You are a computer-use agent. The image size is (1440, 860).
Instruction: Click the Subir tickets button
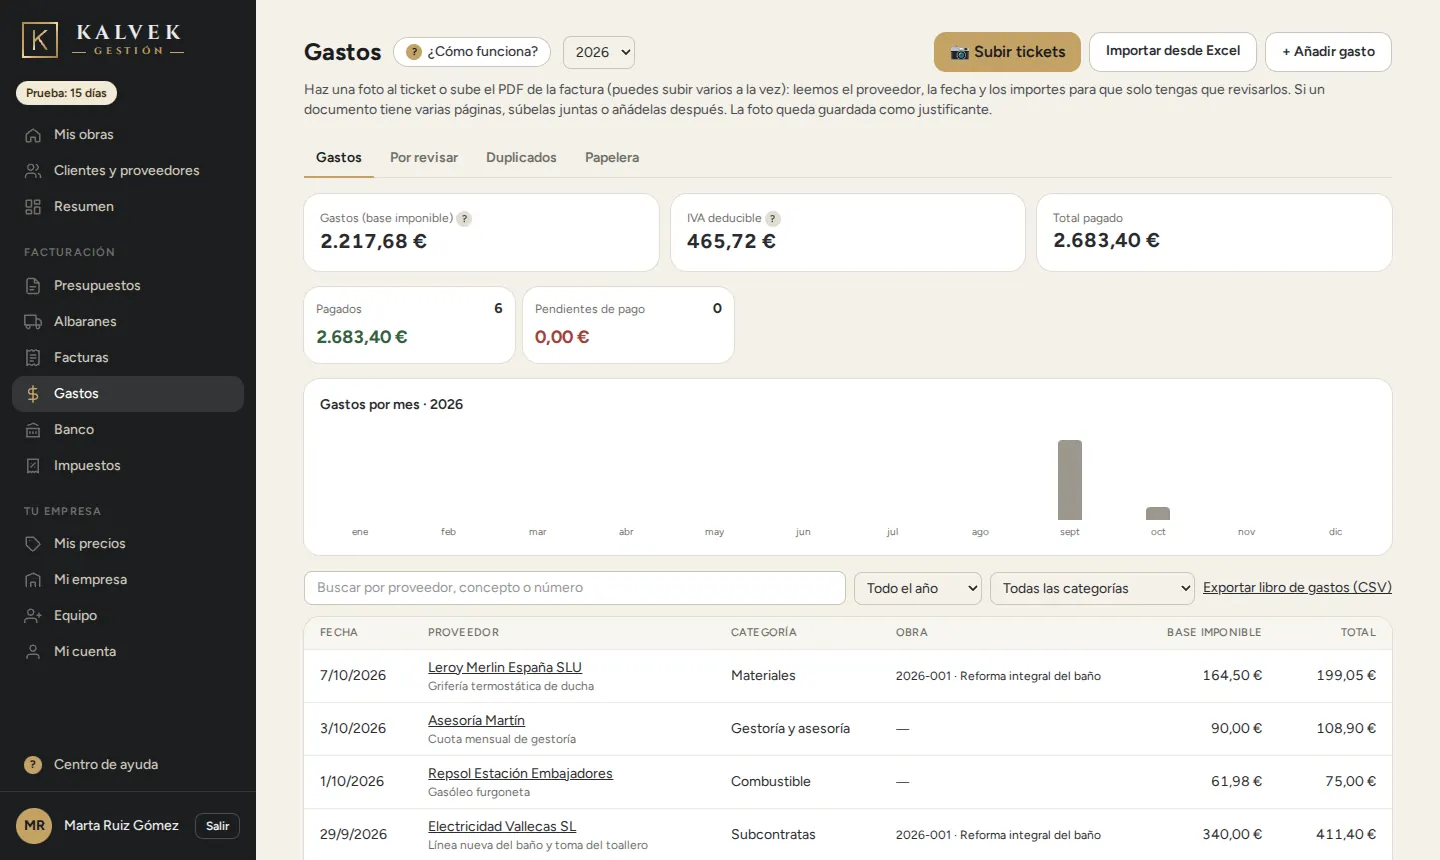point(1007,52)
